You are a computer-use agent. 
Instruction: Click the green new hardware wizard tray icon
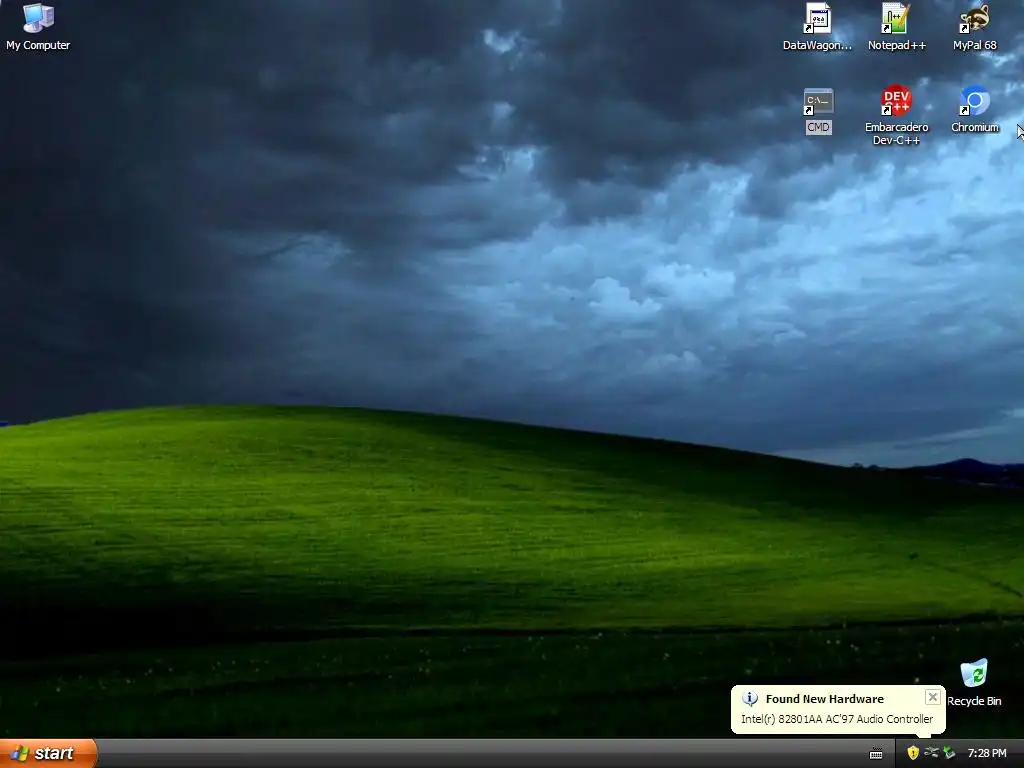(x=949, y=753)
